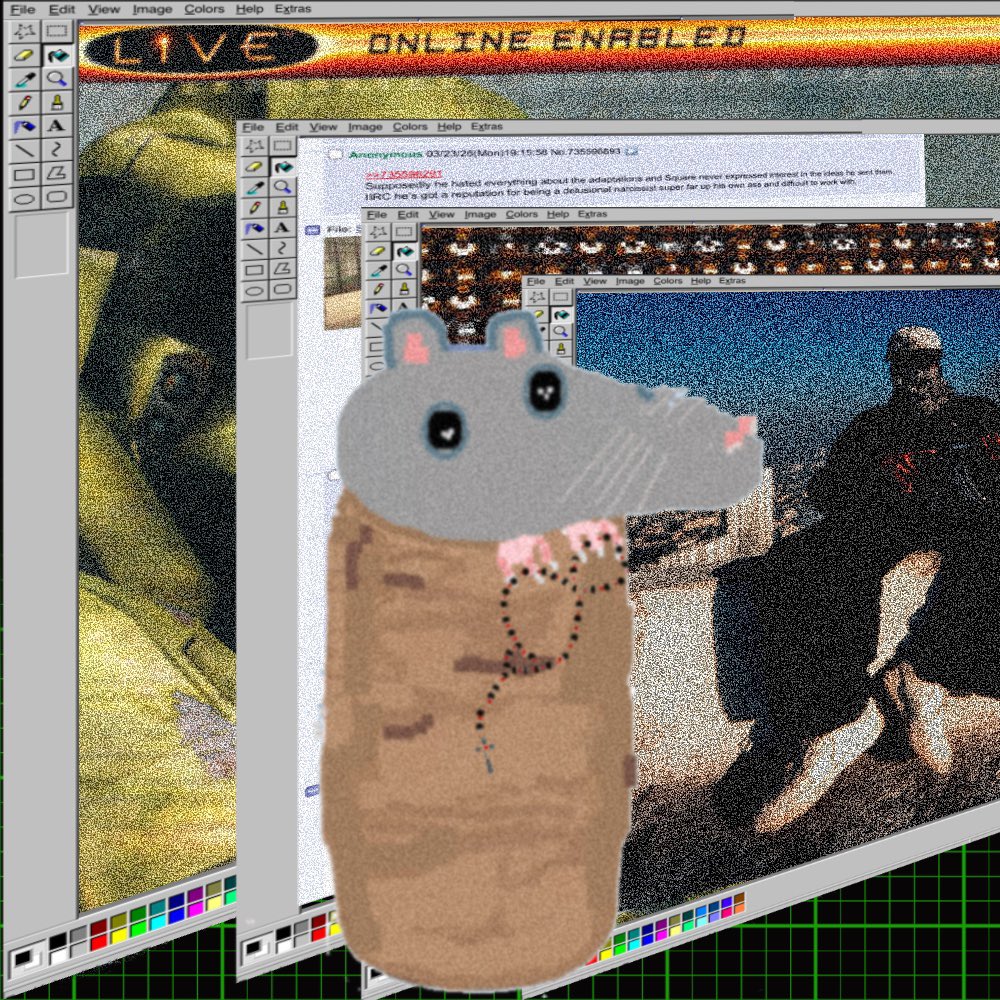Open Image menu in cat-pattern Paint window
1000x1000 pixels.
click(x=480, y=214)
